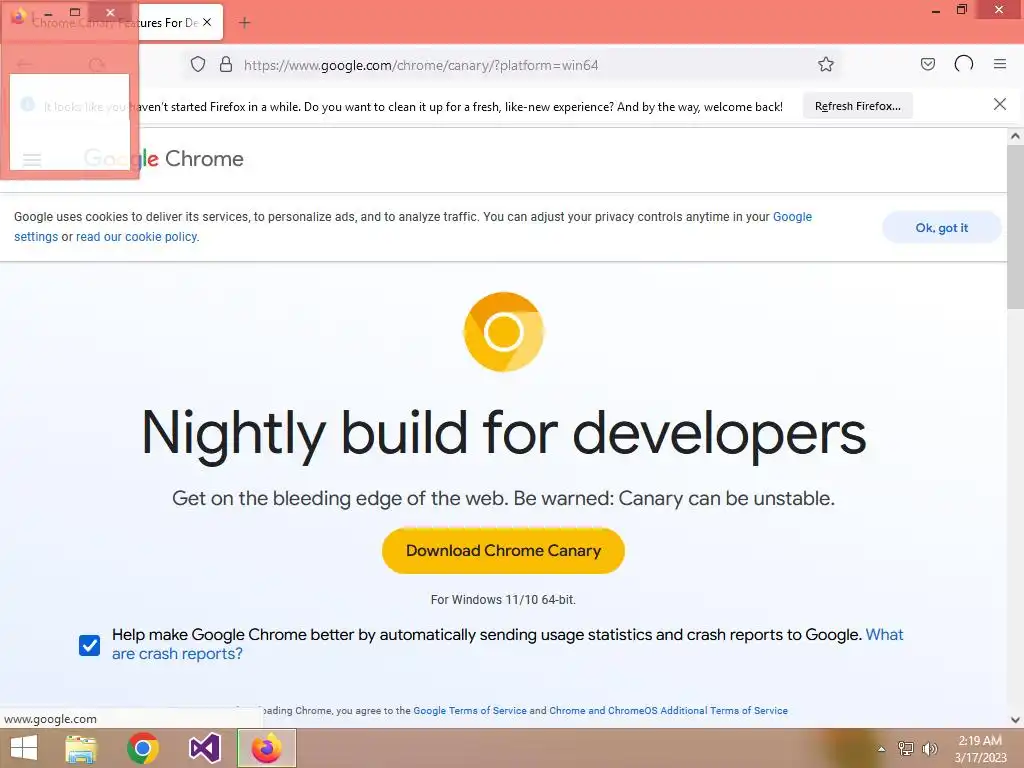This screenshot has height=768, width=1024.
Task: Click the Refresh Firefox… button
Action: (857, 106)
